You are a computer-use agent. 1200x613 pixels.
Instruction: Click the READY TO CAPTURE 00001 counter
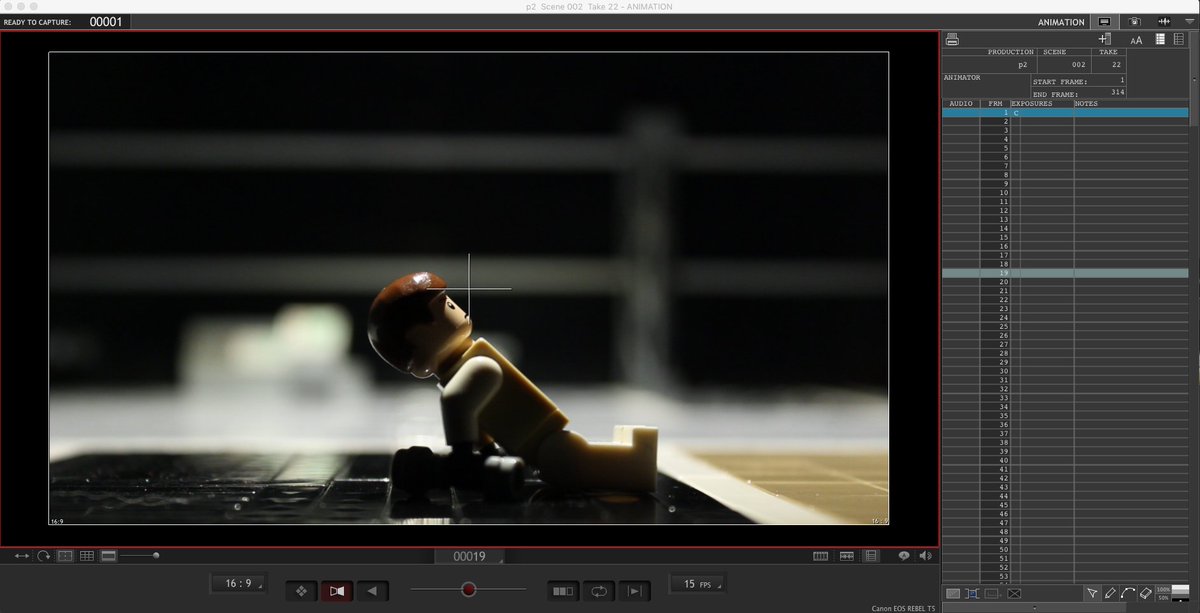106,21
